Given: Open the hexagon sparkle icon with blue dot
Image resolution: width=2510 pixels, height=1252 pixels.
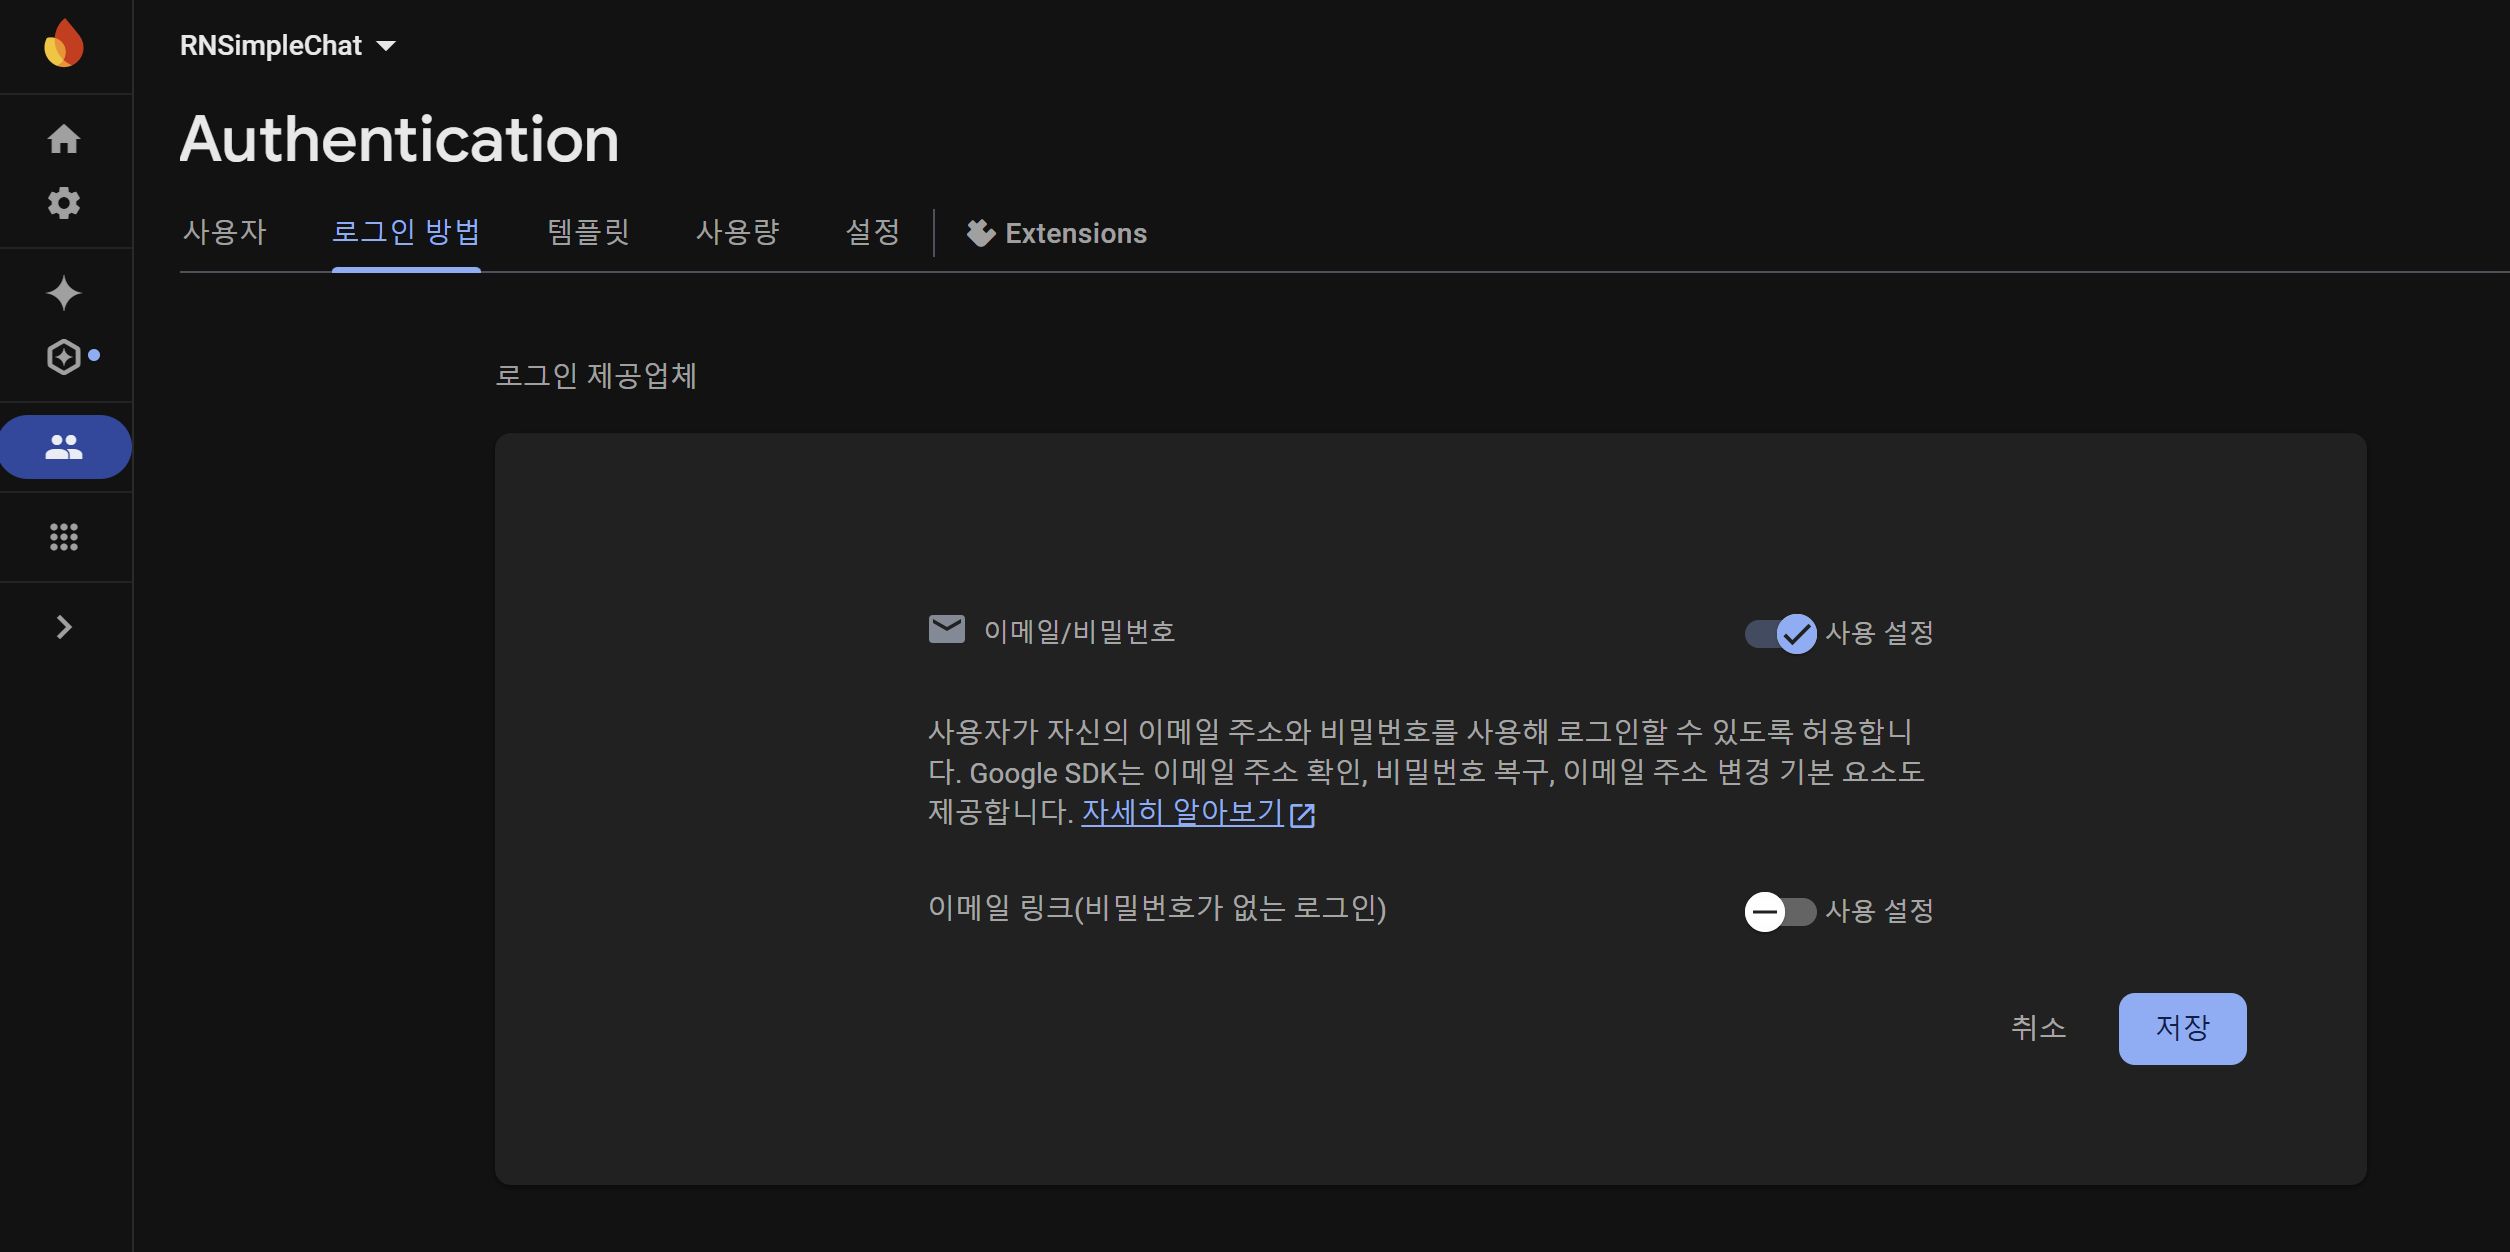Looking at the screenshot, I should [64, 357].
